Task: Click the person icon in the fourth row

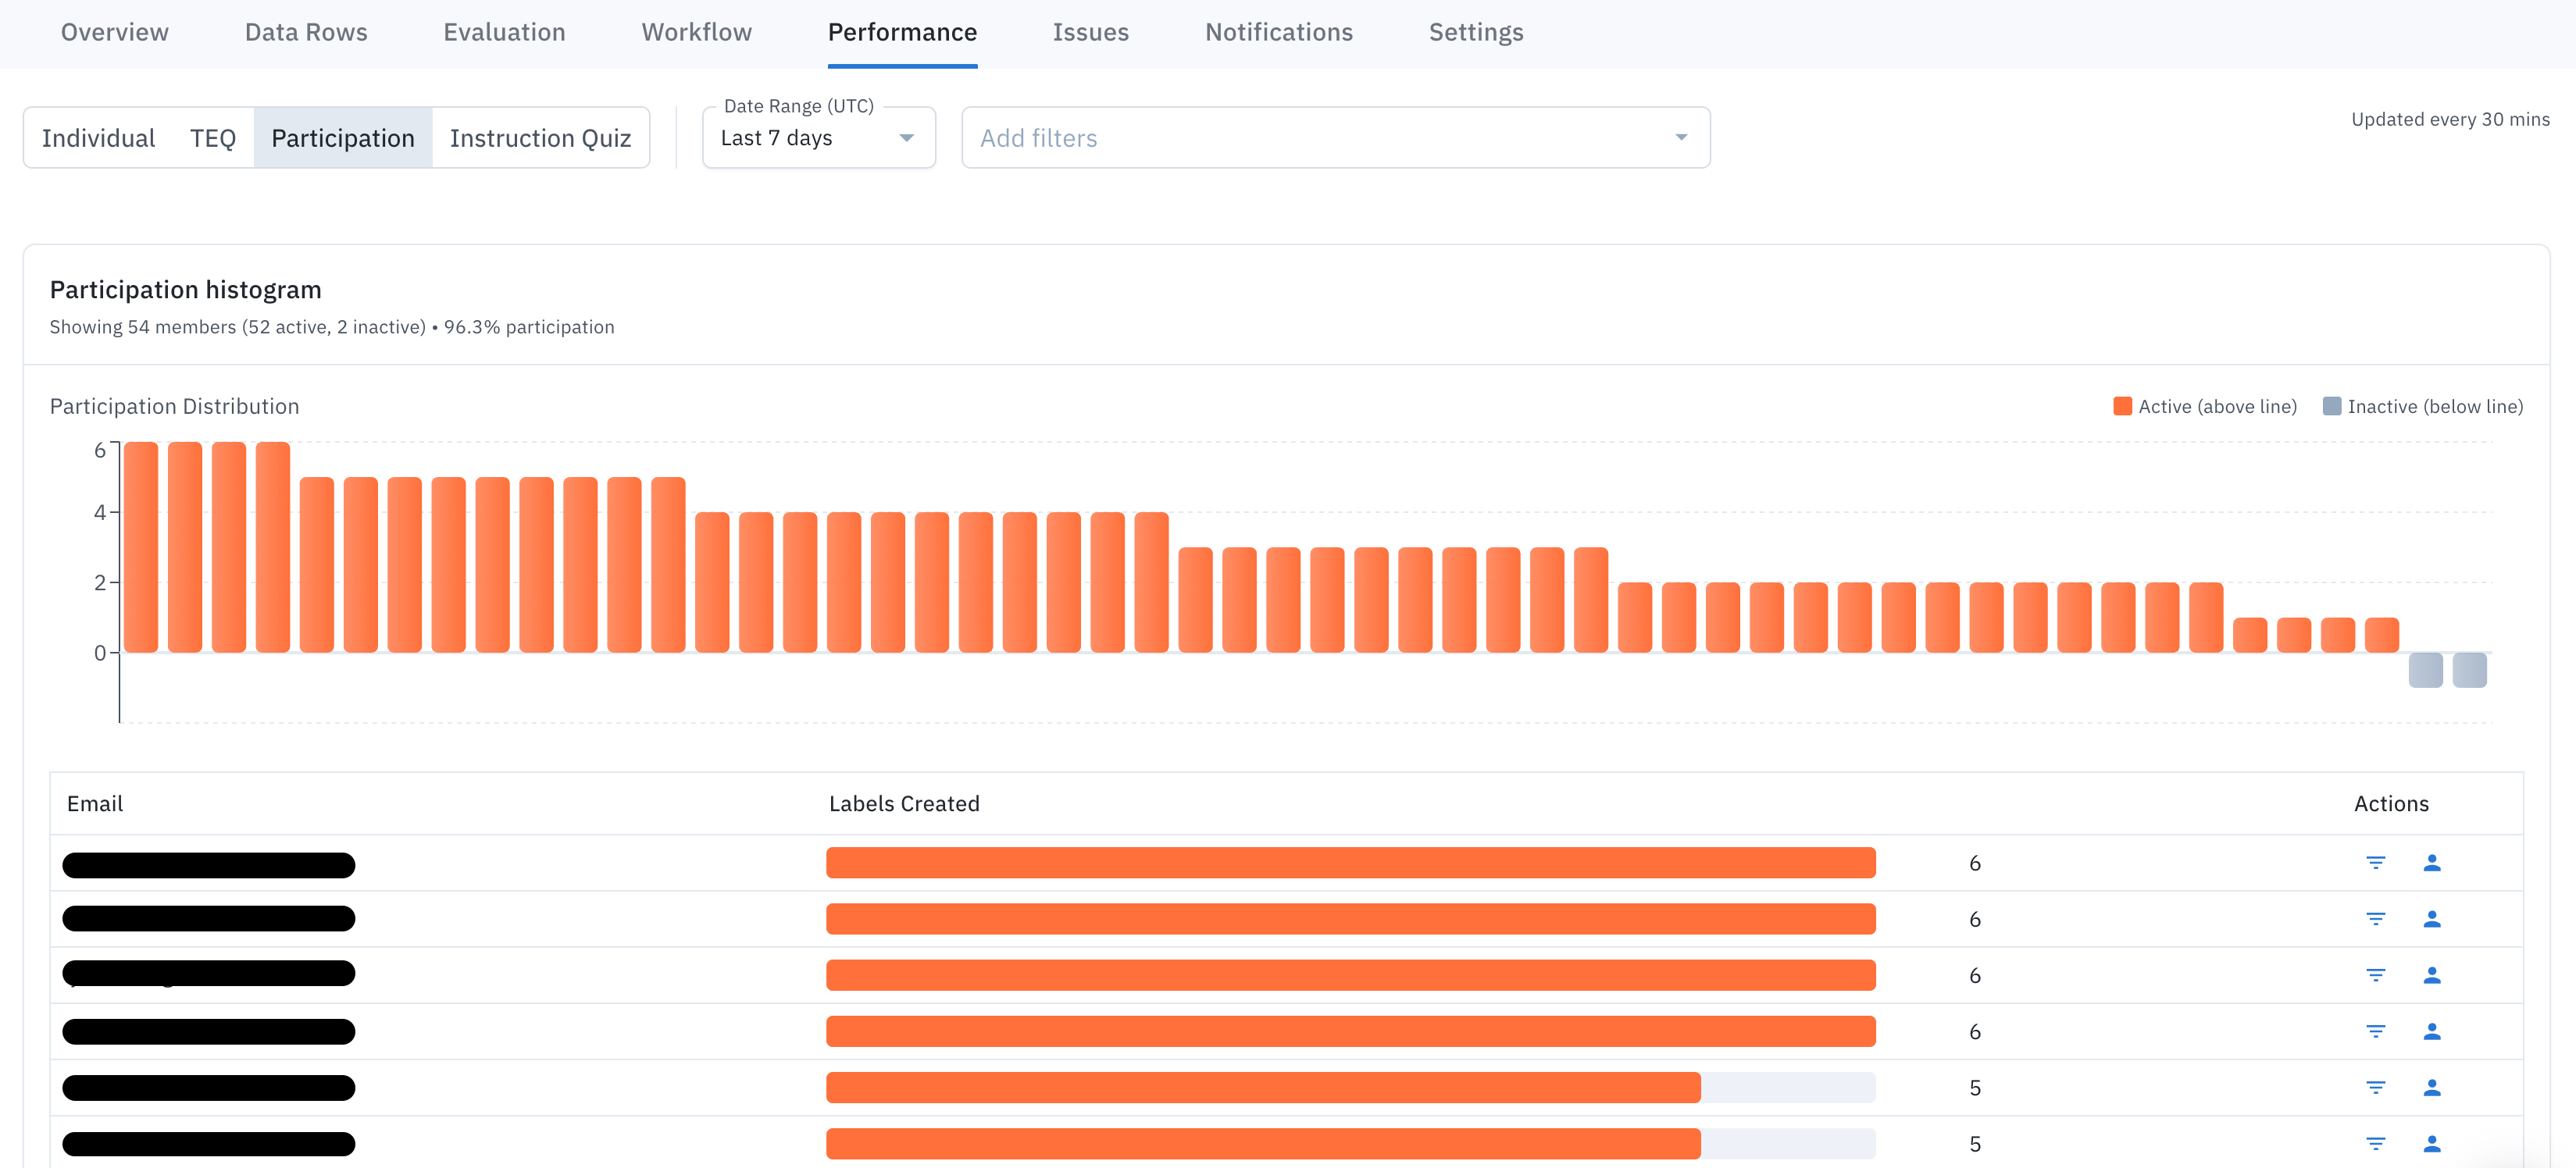Action: click(2432, 1031)
